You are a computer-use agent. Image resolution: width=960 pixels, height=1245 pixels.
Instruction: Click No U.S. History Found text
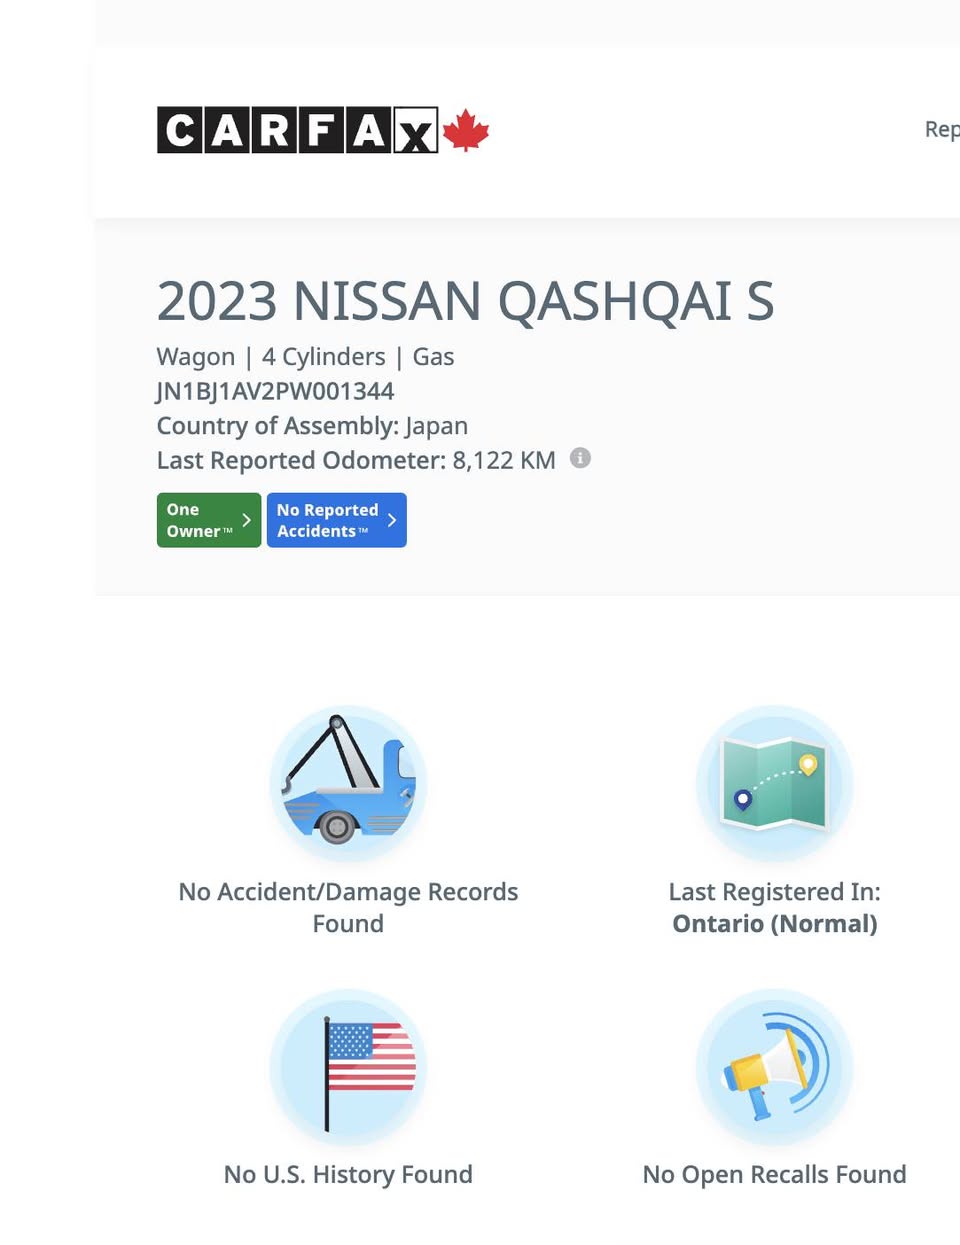[x=348, y=1174]
